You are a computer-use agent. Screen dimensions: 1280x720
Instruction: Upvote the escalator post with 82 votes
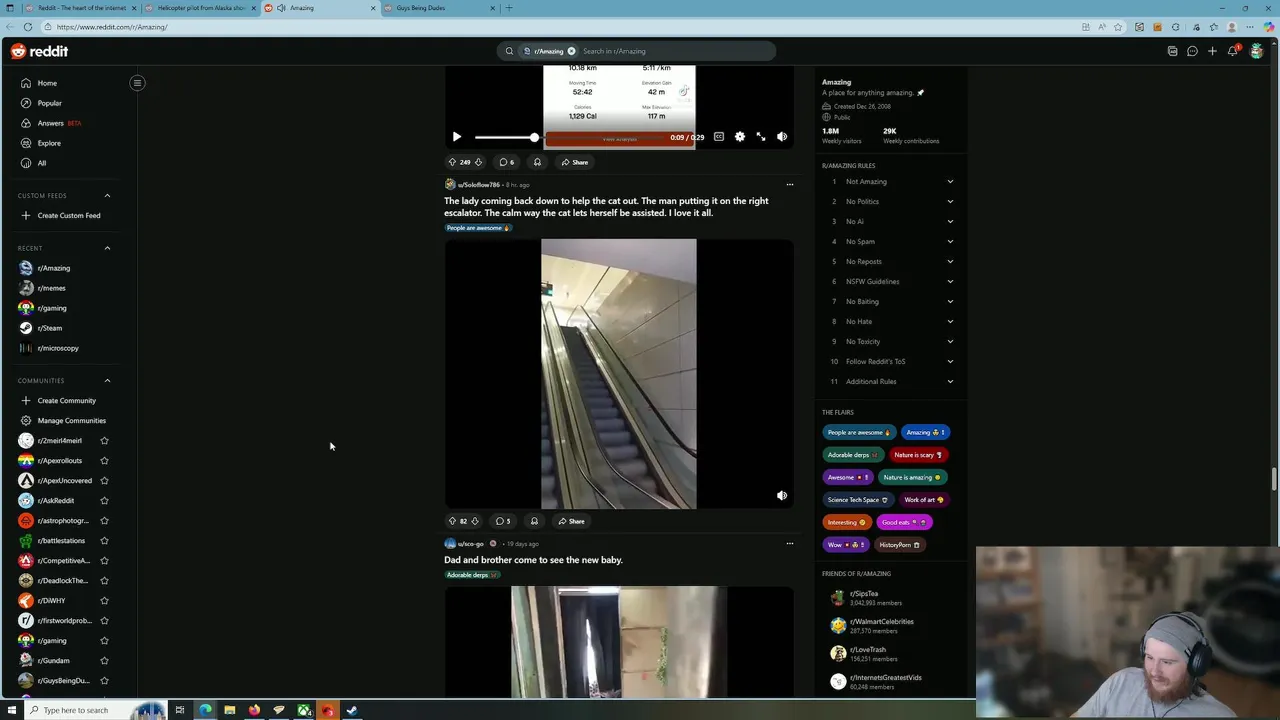452,521
